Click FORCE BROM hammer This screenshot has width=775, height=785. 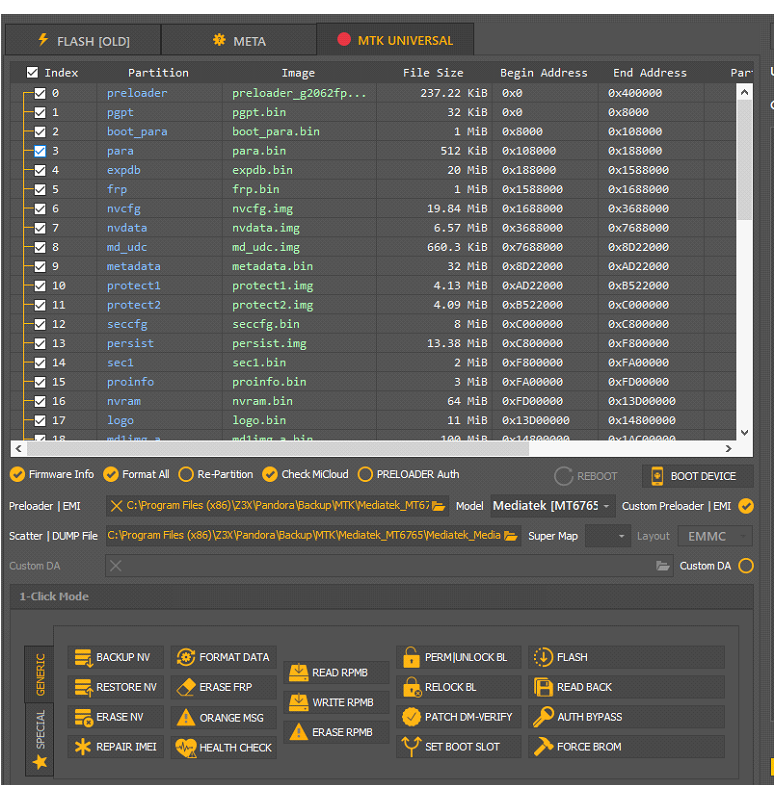(x=626, y=747)
